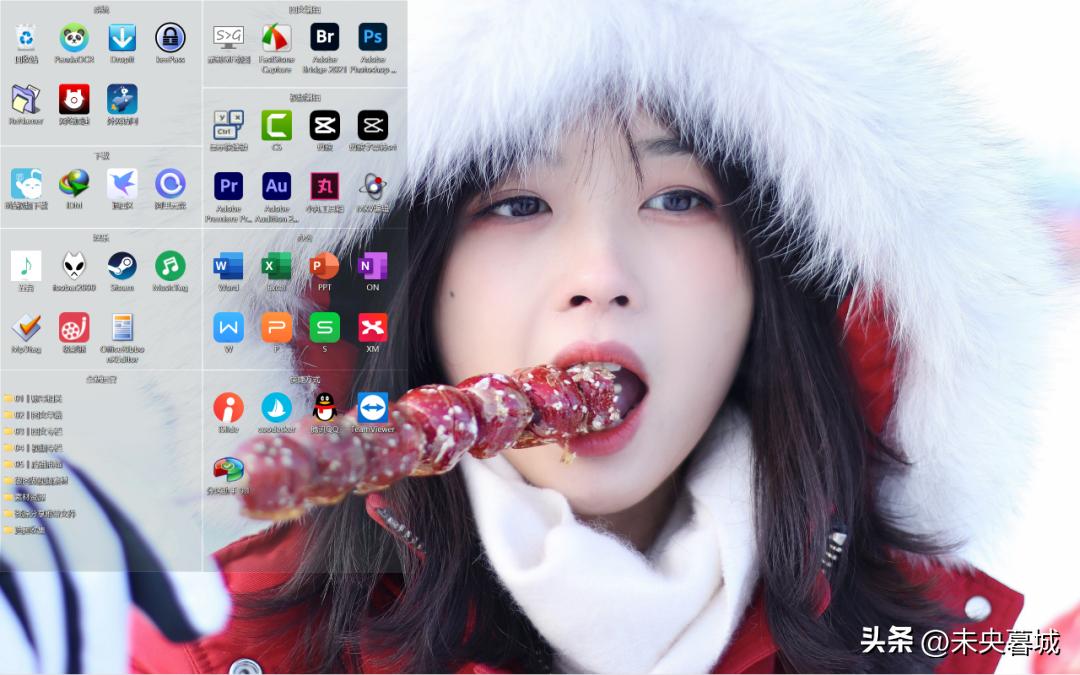Launch the pink 丸 toolbox icon

(x=324, y=186)
